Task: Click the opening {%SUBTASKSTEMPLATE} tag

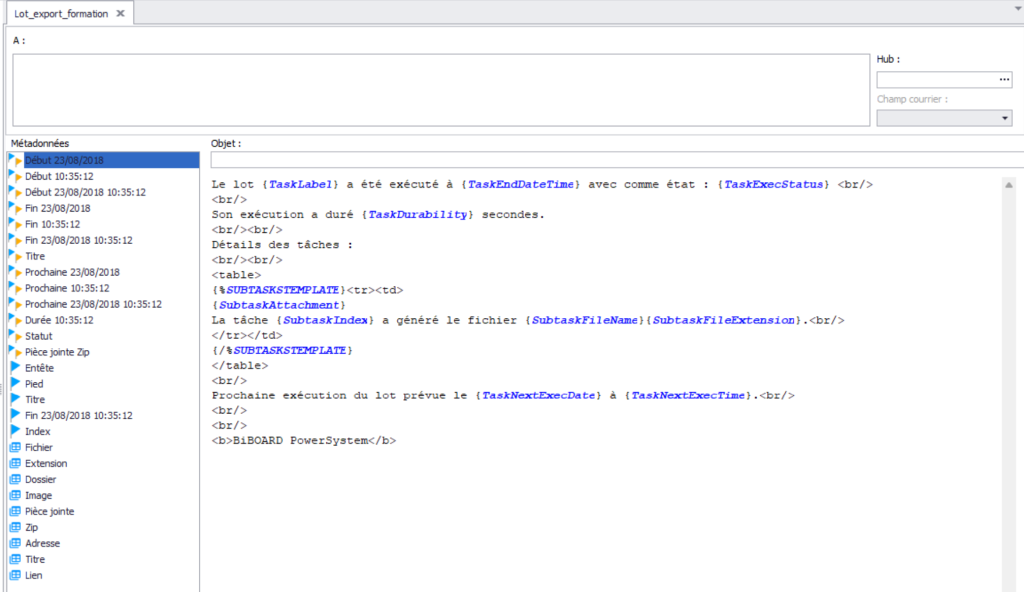Action: pos(279,289)
